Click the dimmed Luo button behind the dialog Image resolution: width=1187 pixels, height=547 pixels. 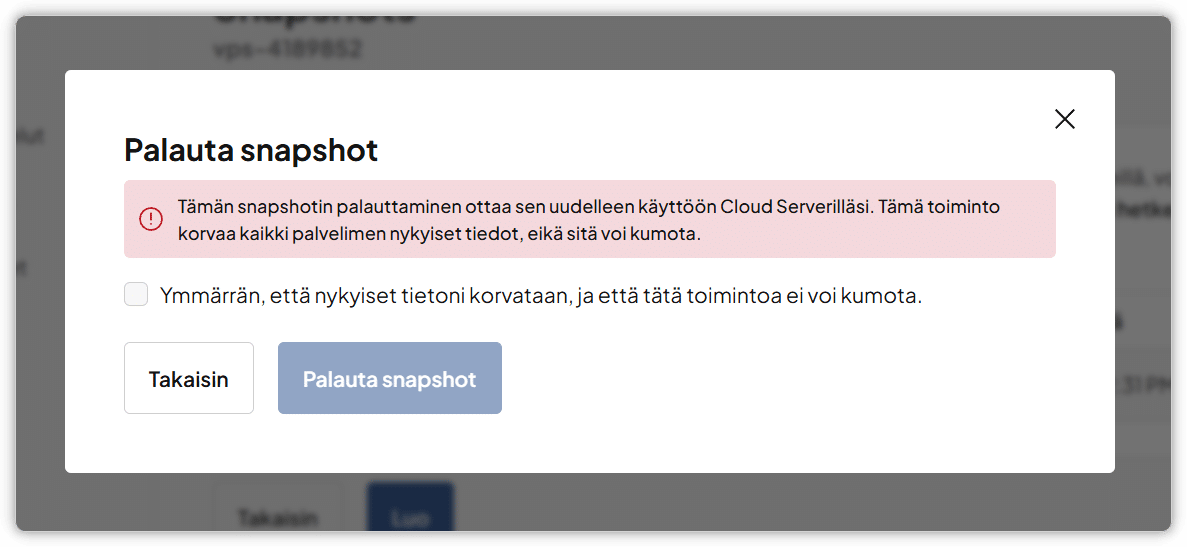(410, 516)
